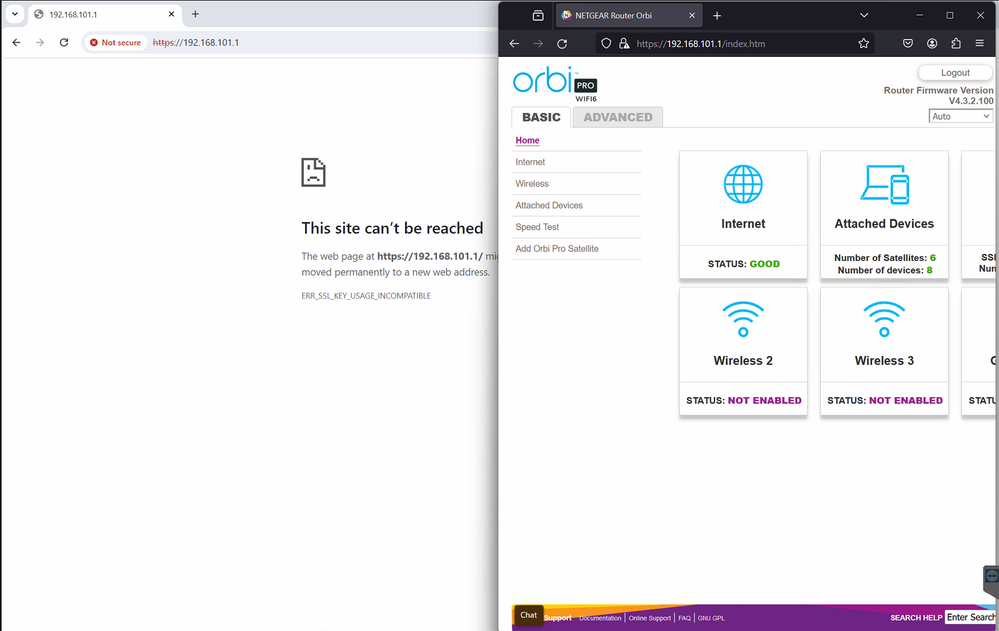Switch to the ADVANCED tab
Image resolution: width=999 pixels, height=631 pixels.
[617, 117]
